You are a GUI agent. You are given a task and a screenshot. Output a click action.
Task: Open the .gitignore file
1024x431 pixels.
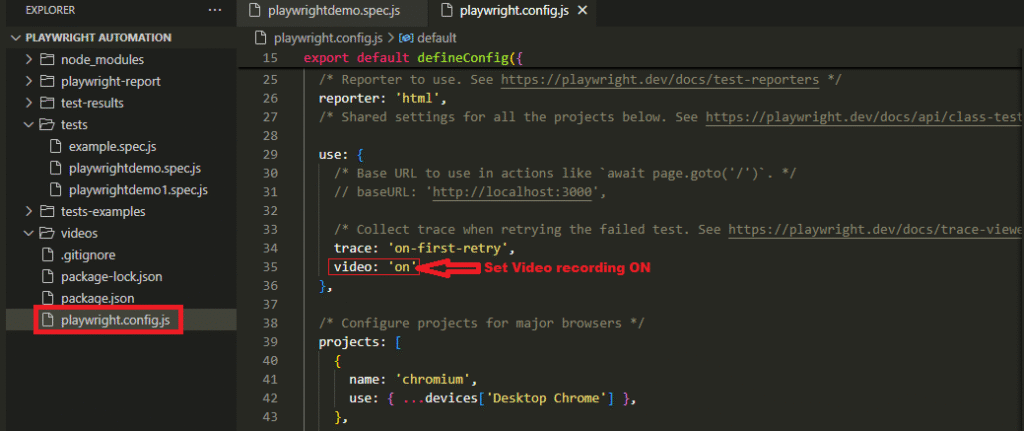click(88, 255)
